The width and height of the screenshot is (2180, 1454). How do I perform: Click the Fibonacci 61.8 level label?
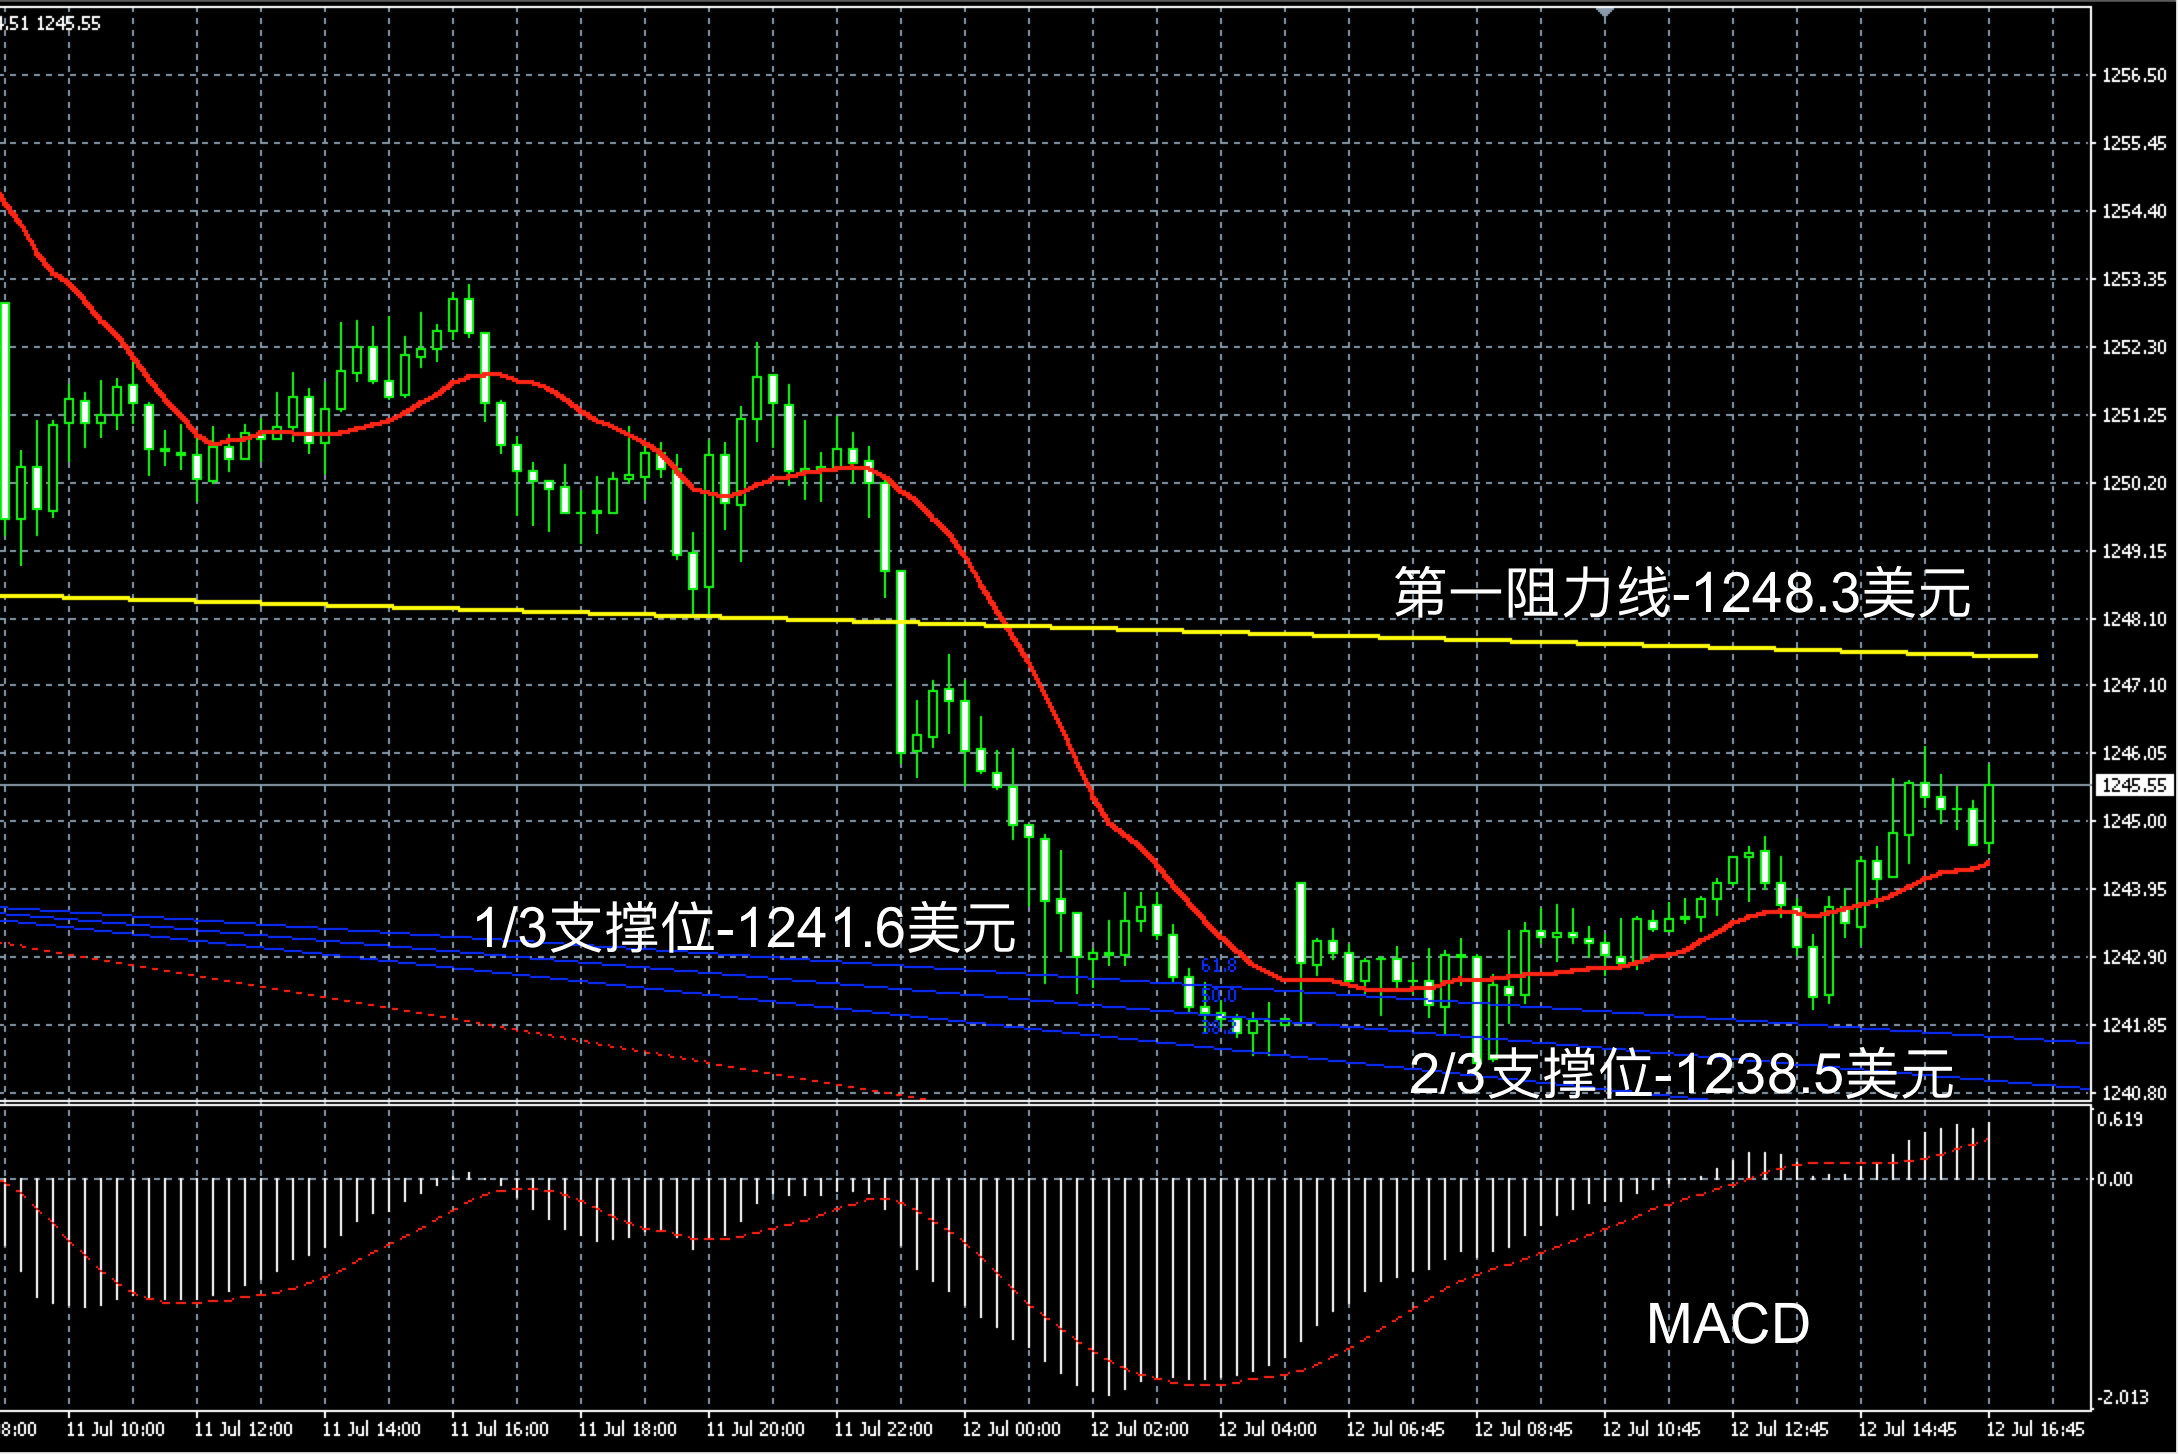(1218, 966)
